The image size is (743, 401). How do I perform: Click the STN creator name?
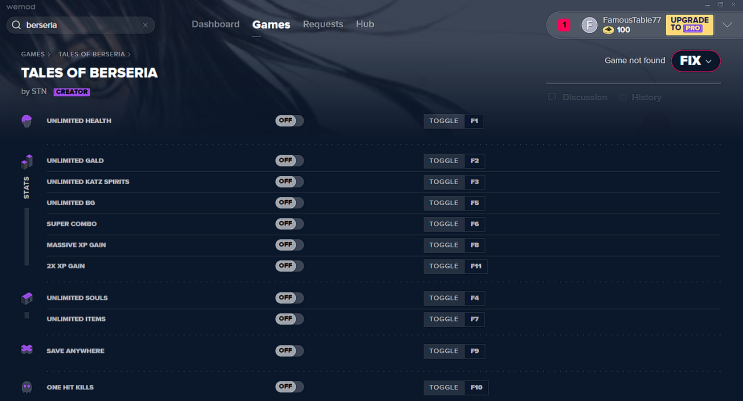[39, 91]
